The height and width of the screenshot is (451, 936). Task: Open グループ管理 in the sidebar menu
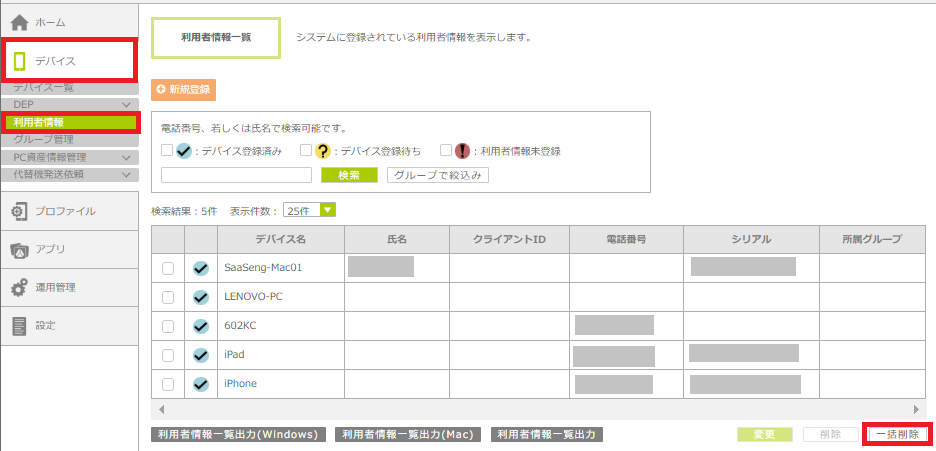point(43,139)
